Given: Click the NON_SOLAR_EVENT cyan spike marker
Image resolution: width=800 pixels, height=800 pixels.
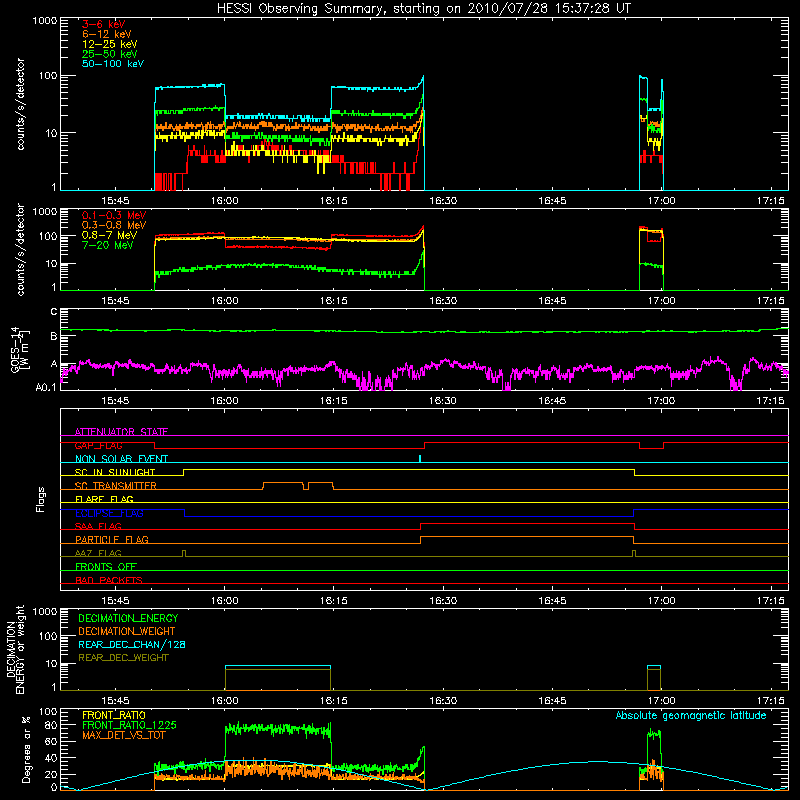Looking at the screenshot, I should 420,458.
